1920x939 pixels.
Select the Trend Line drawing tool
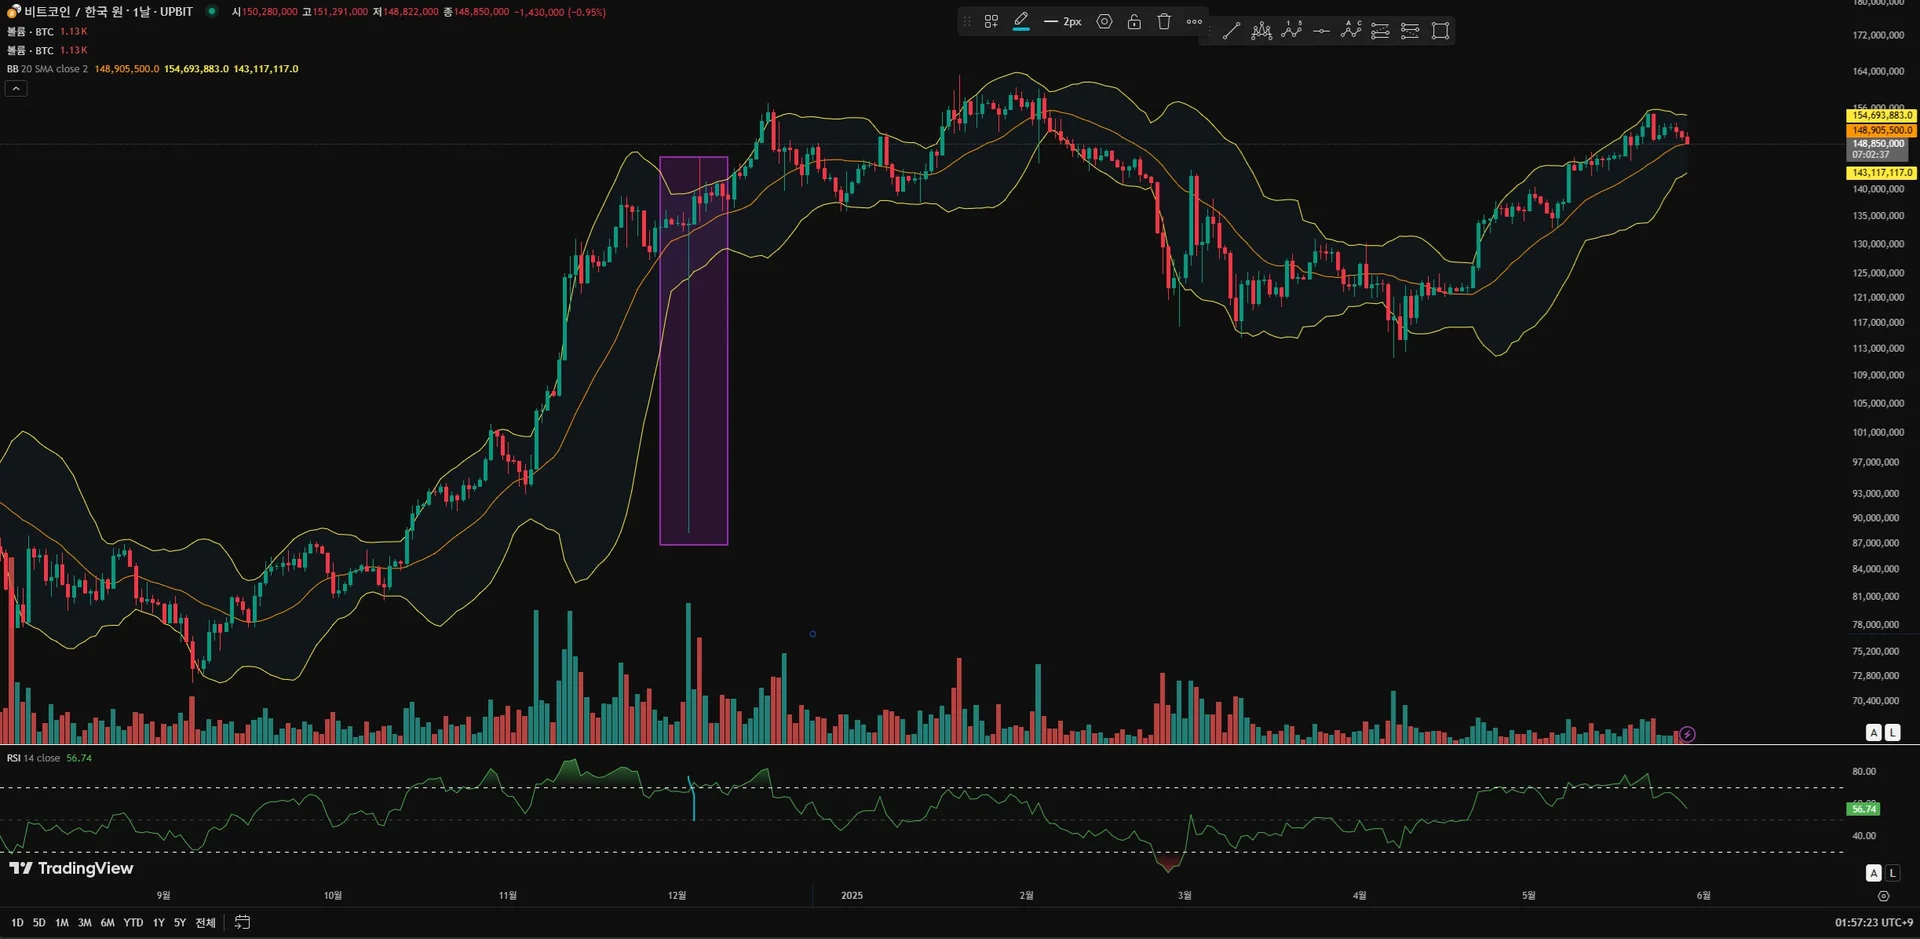(x=1231, y=31)
